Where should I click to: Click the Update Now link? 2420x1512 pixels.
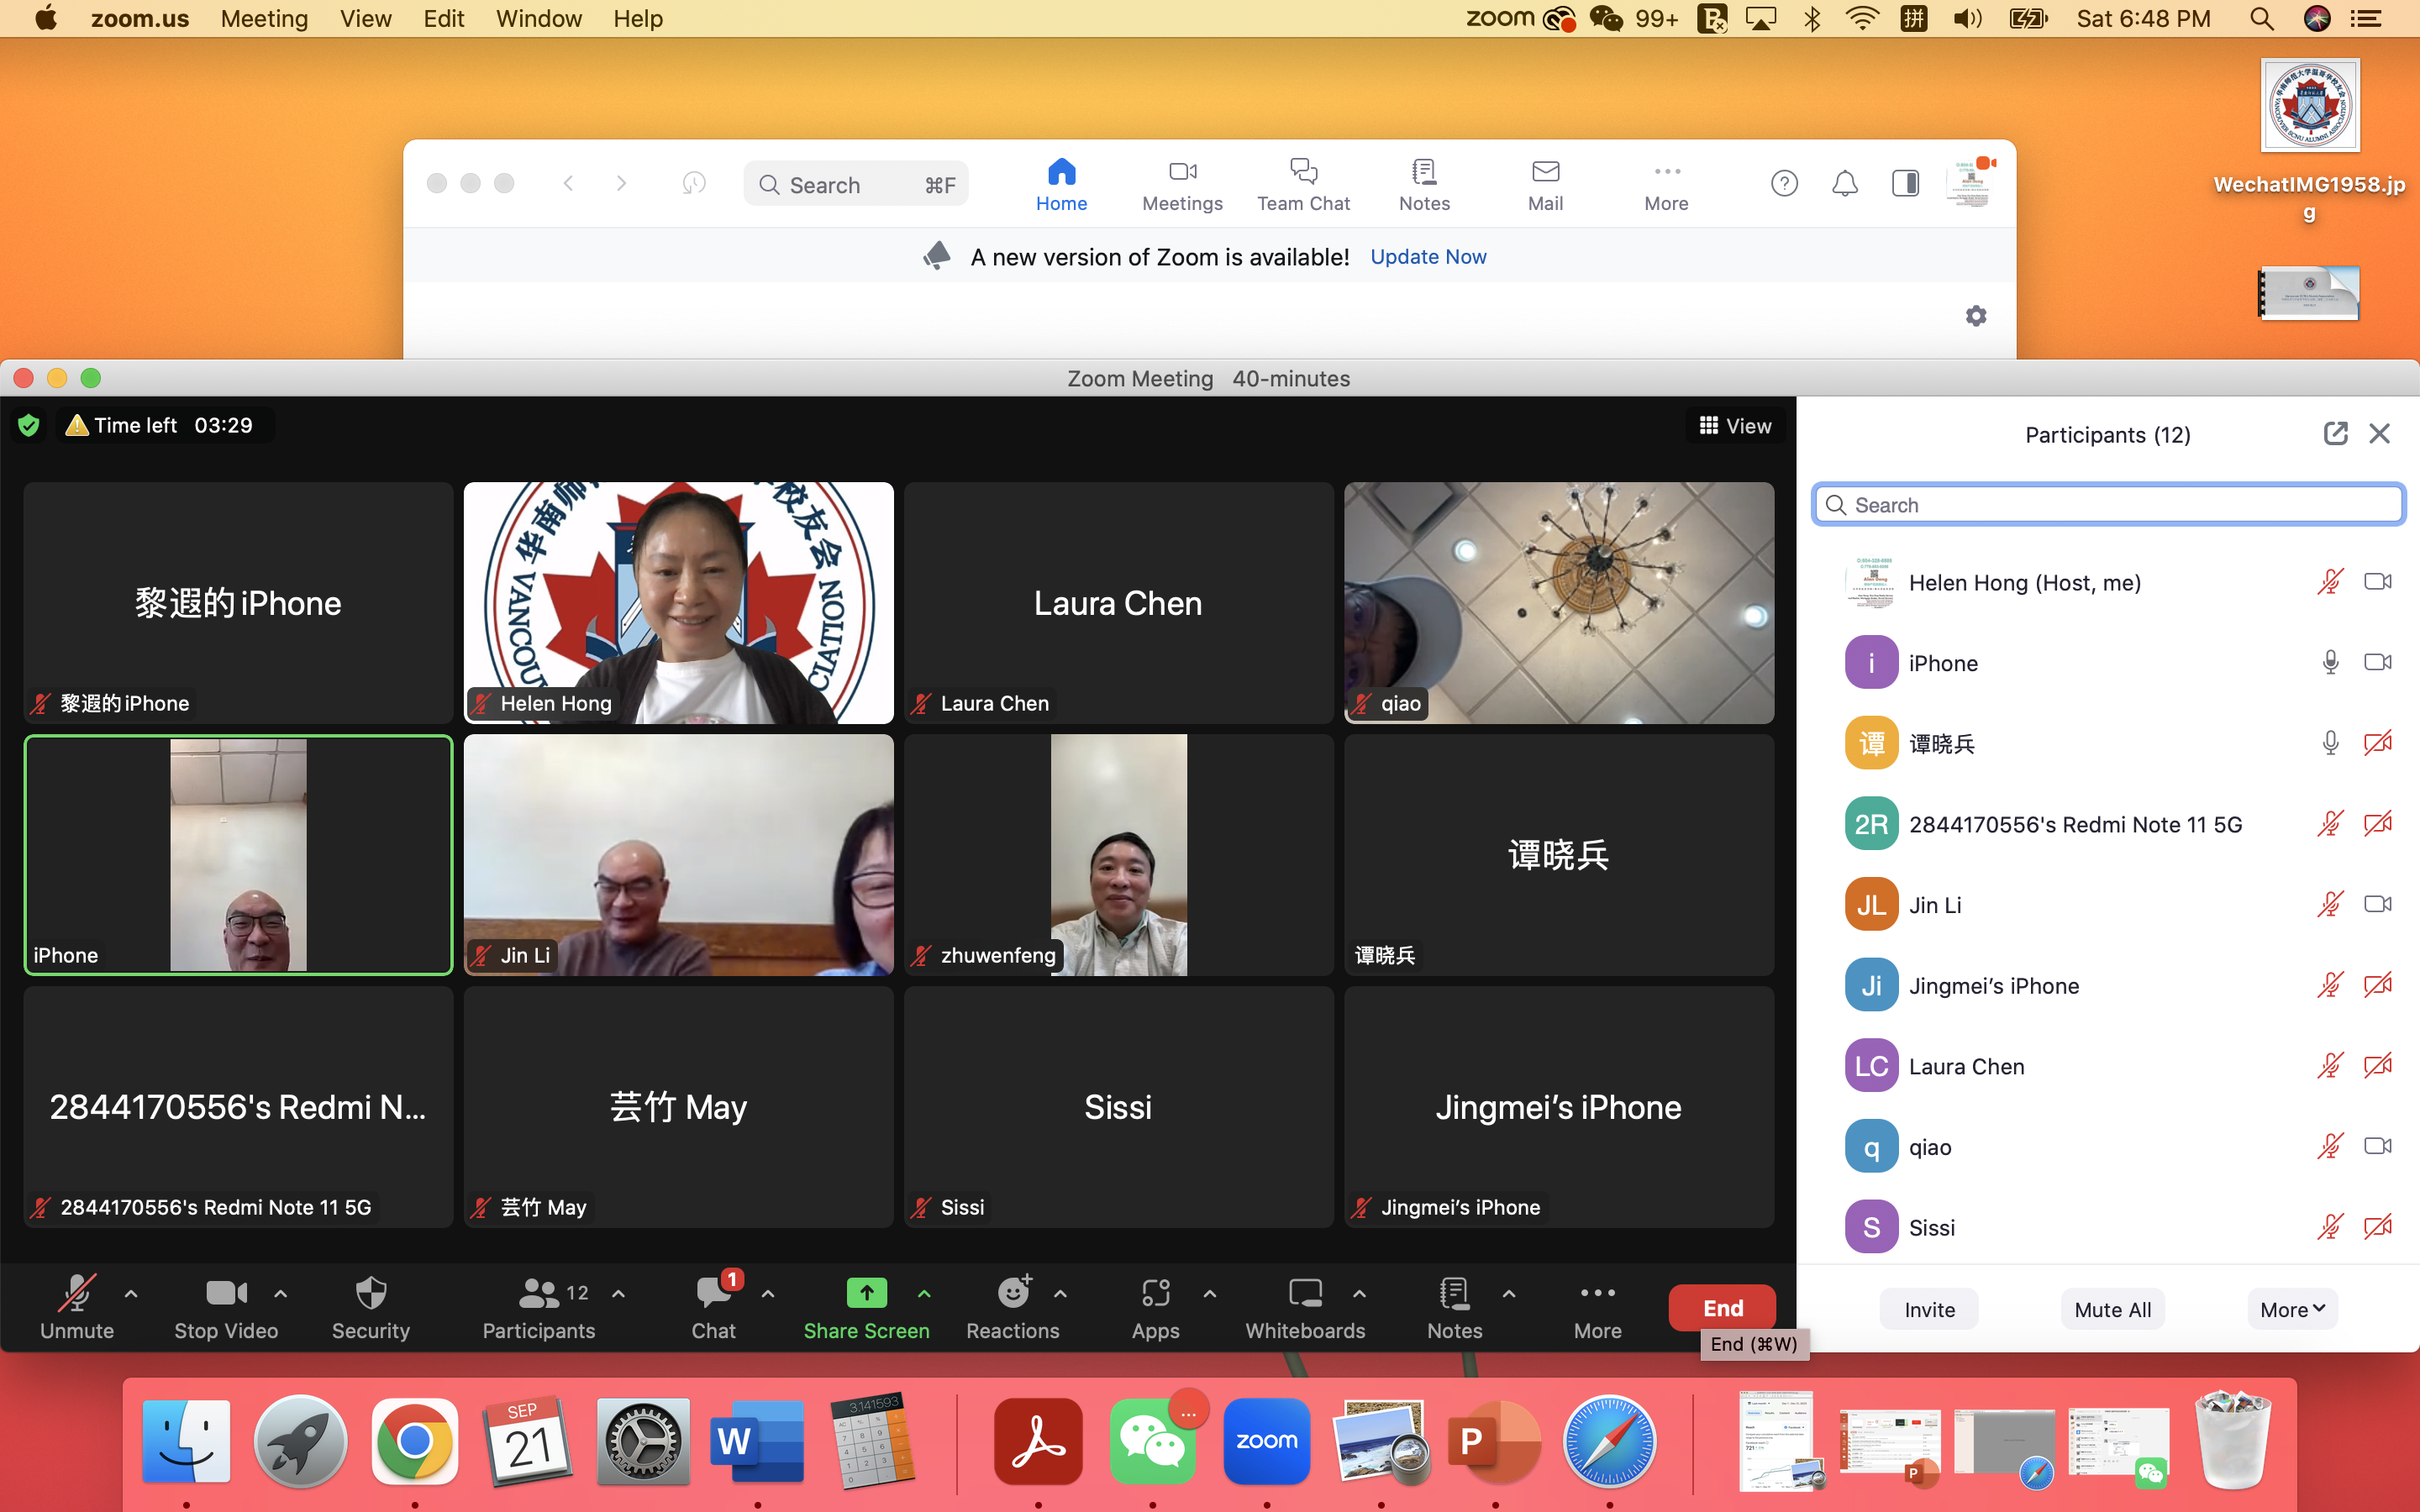click(x=1428, y=257)
